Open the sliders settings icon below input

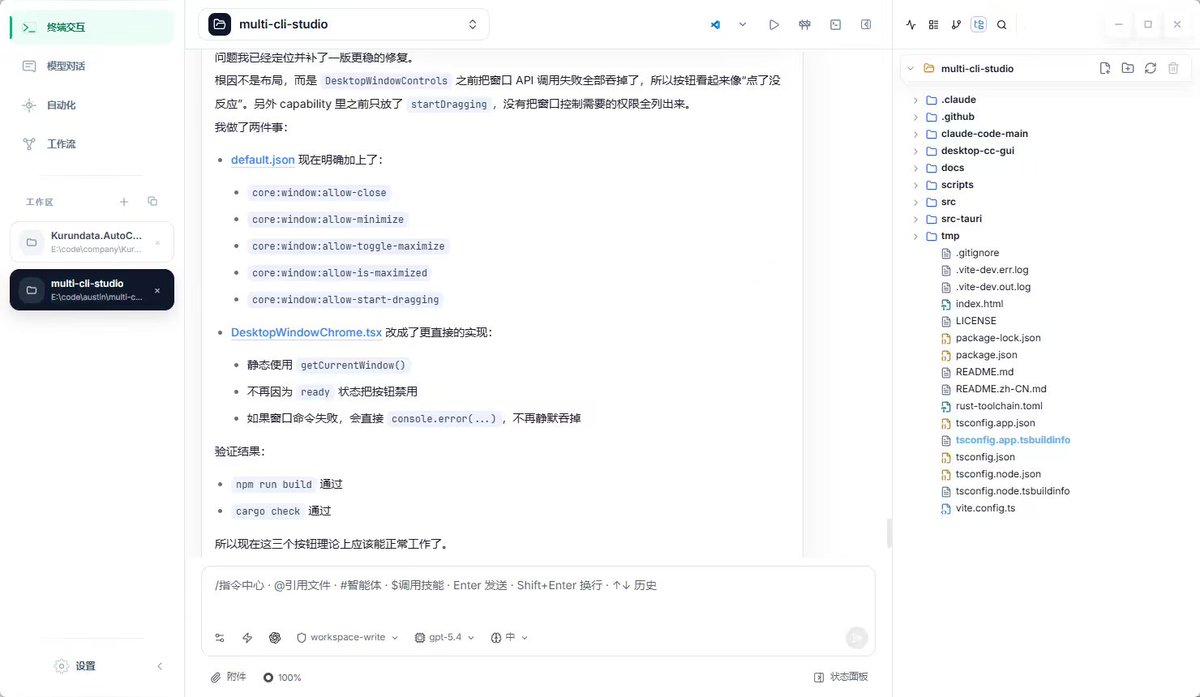220,637
